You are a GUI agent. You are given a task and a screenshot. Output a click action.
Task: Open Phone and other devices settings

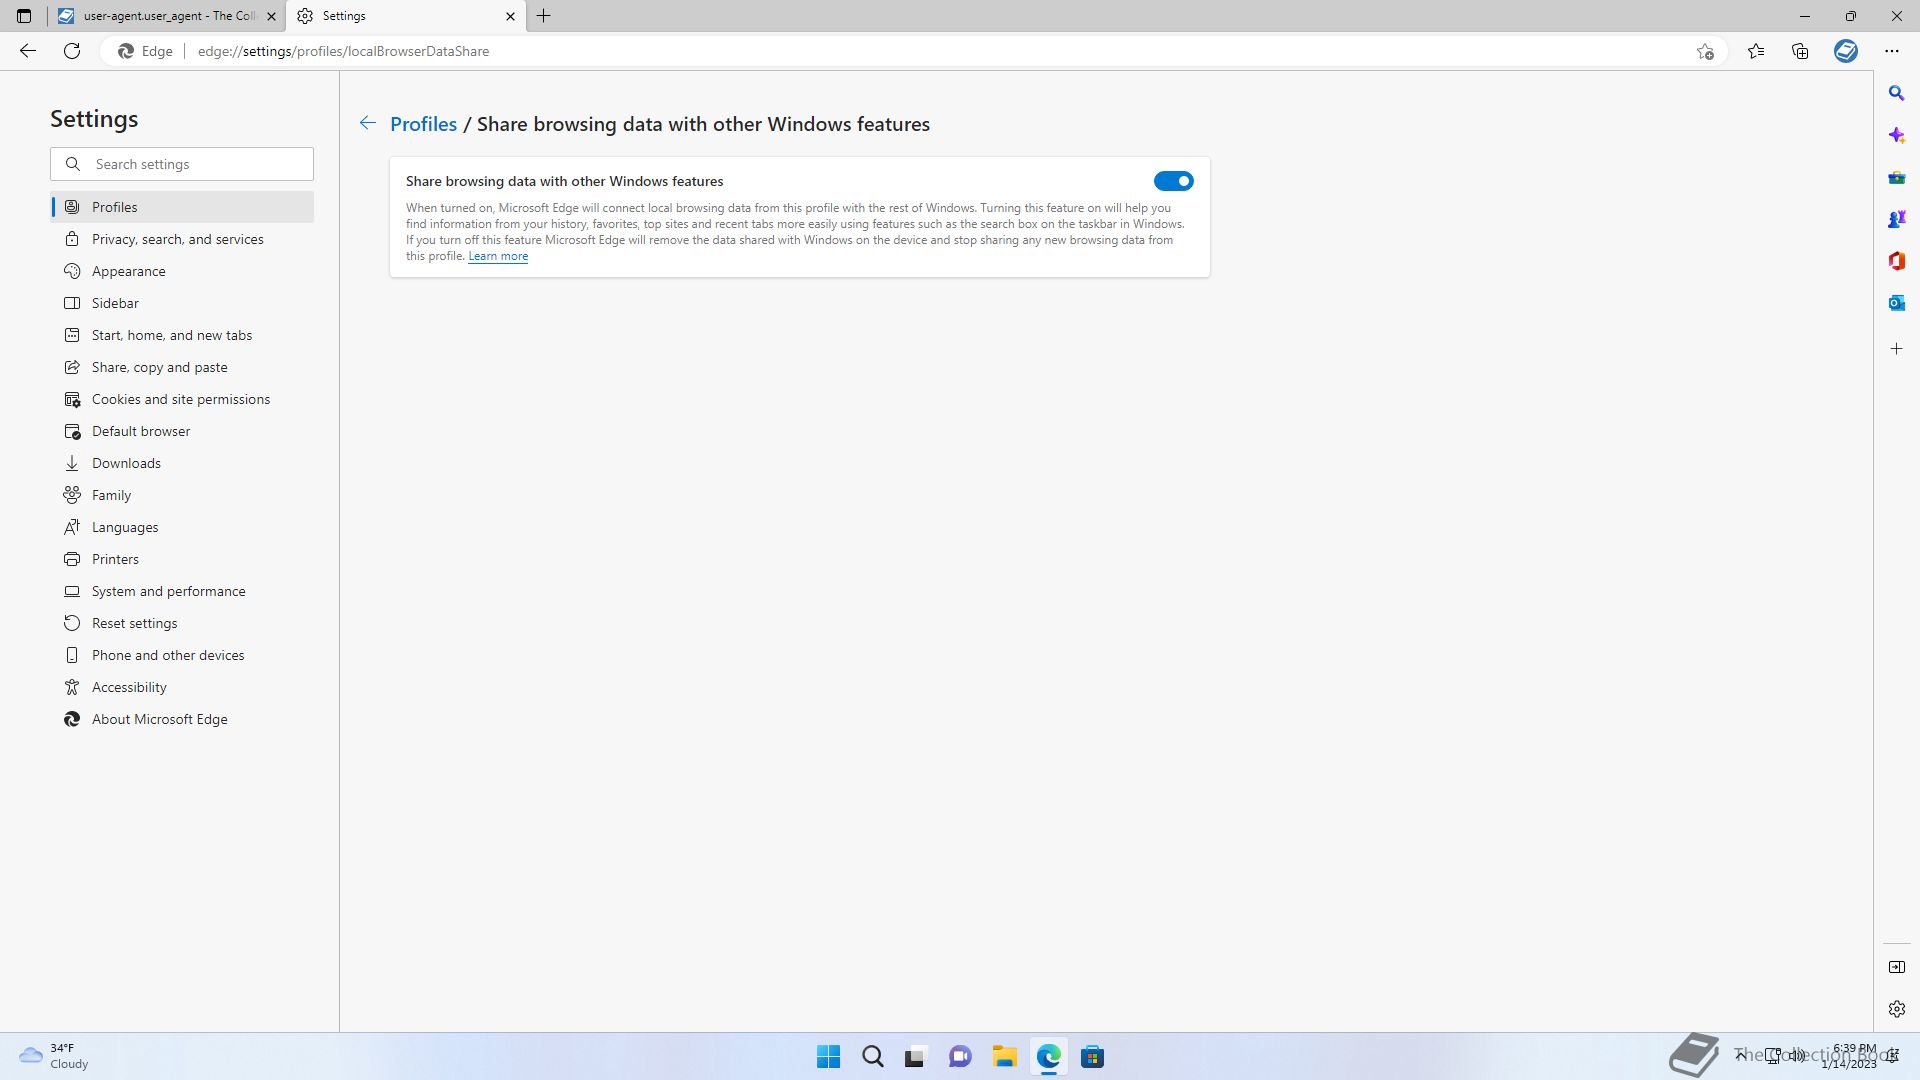pyautogui.click(x=182, y=655)
